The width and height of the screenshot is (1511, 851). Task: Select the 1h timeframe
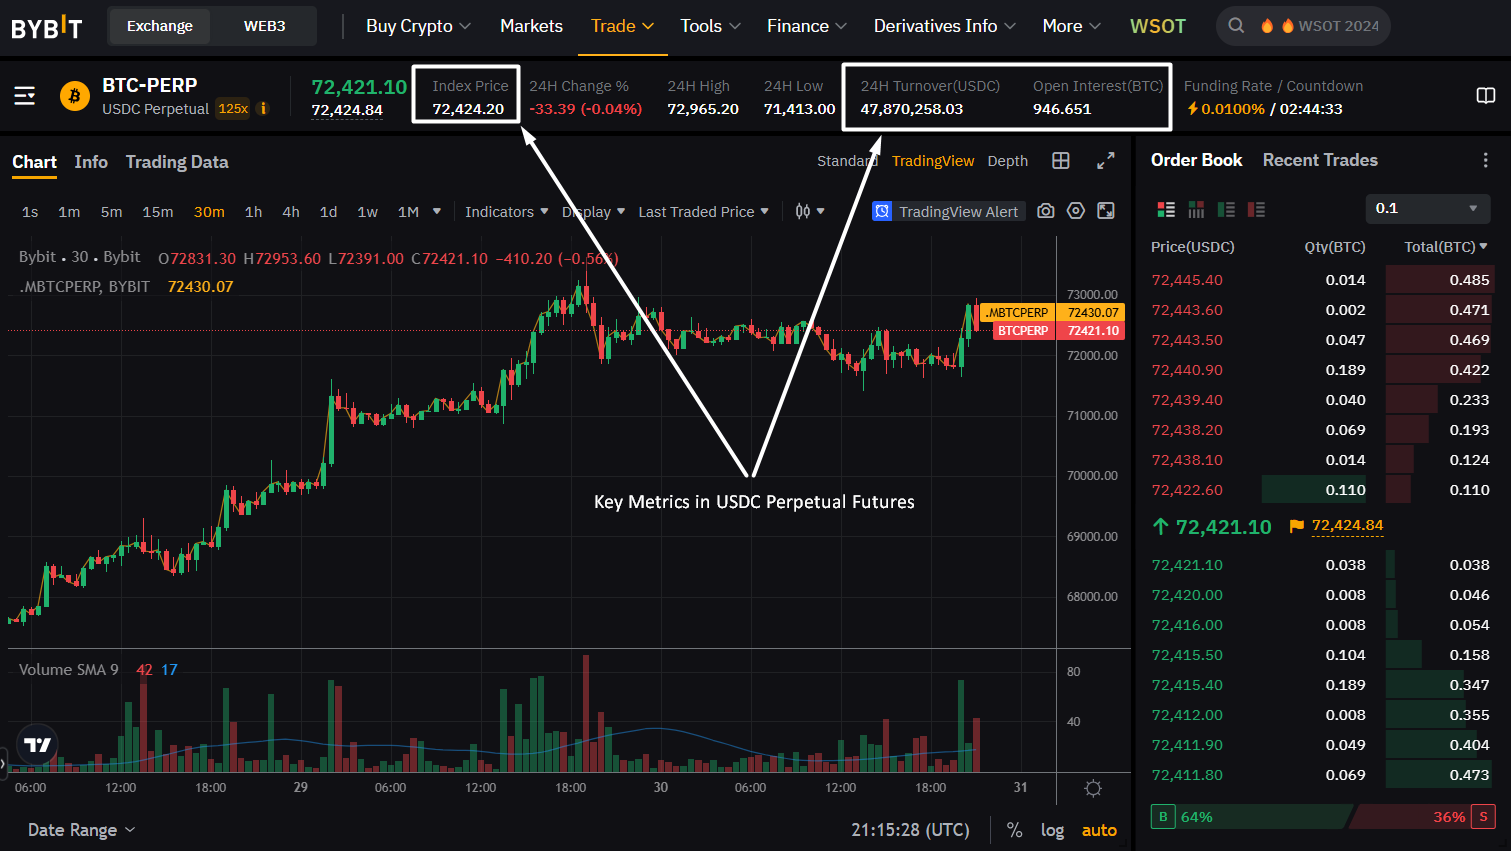pyautogui.click(x=254, y=212)
